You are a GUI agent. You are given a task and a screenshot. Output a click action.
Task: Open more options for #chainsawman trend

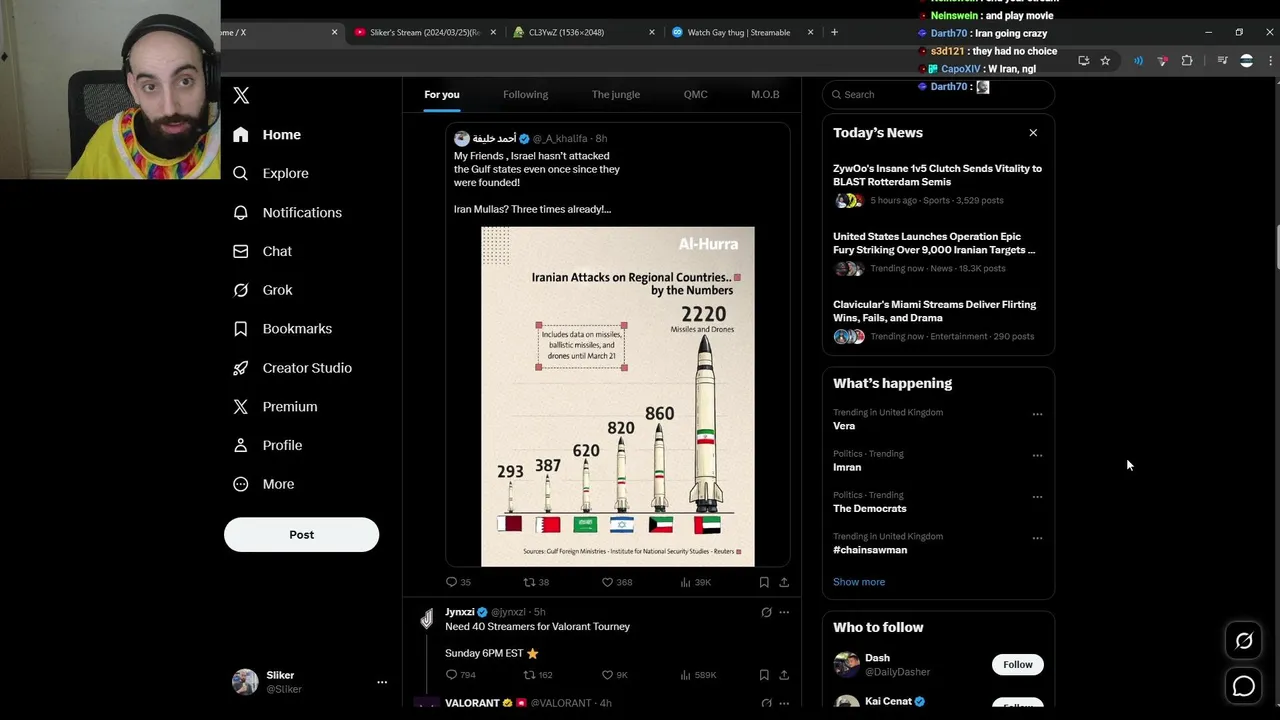(x=1037, y=538)
